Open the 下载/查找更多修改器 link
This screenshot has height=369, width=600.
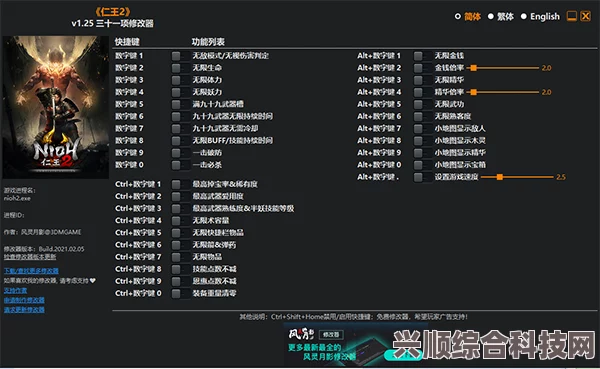(x=31, y=271)
